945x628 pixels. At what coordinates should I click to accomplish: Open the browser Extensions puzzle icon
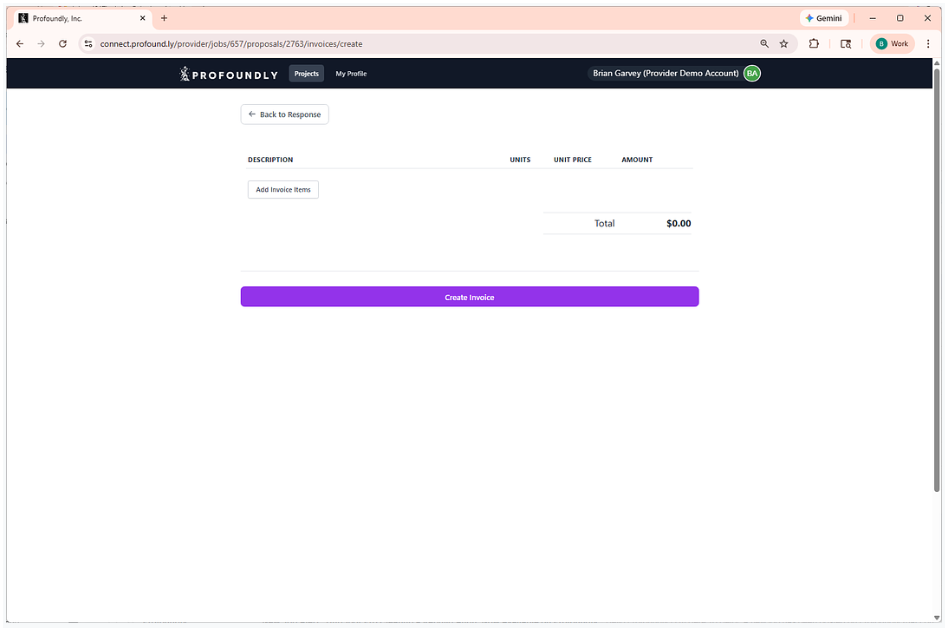click(x=813, y=44)
